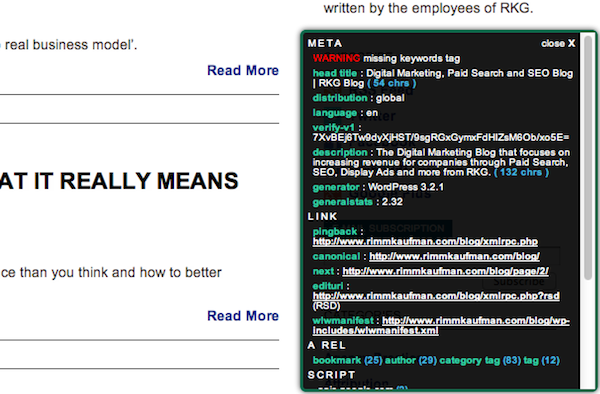Click the 'language' meta label
This screenshot has height=394, width=600.
(335, 113)
